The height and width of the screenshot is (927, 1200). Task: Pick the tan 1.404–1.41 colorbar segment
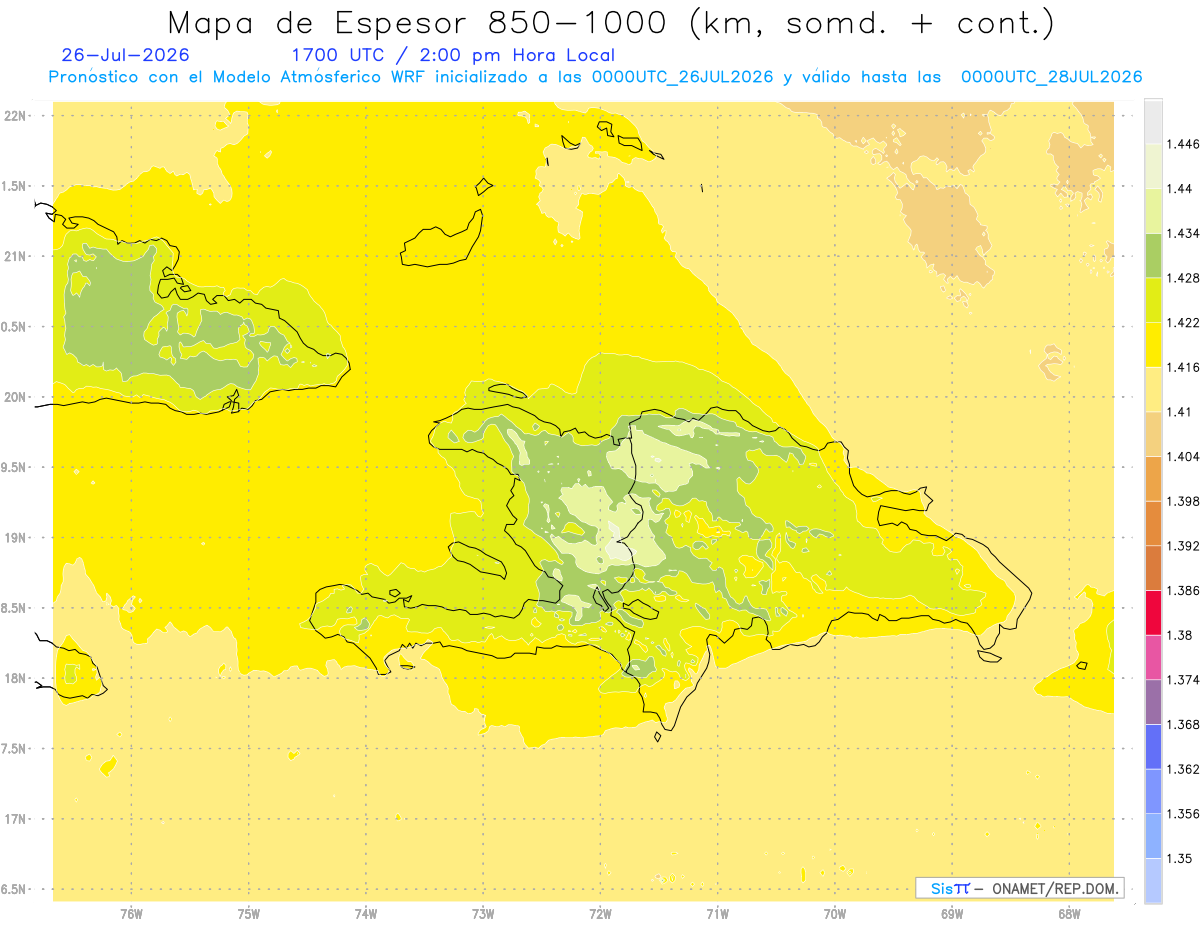(x=1153, y=433)
